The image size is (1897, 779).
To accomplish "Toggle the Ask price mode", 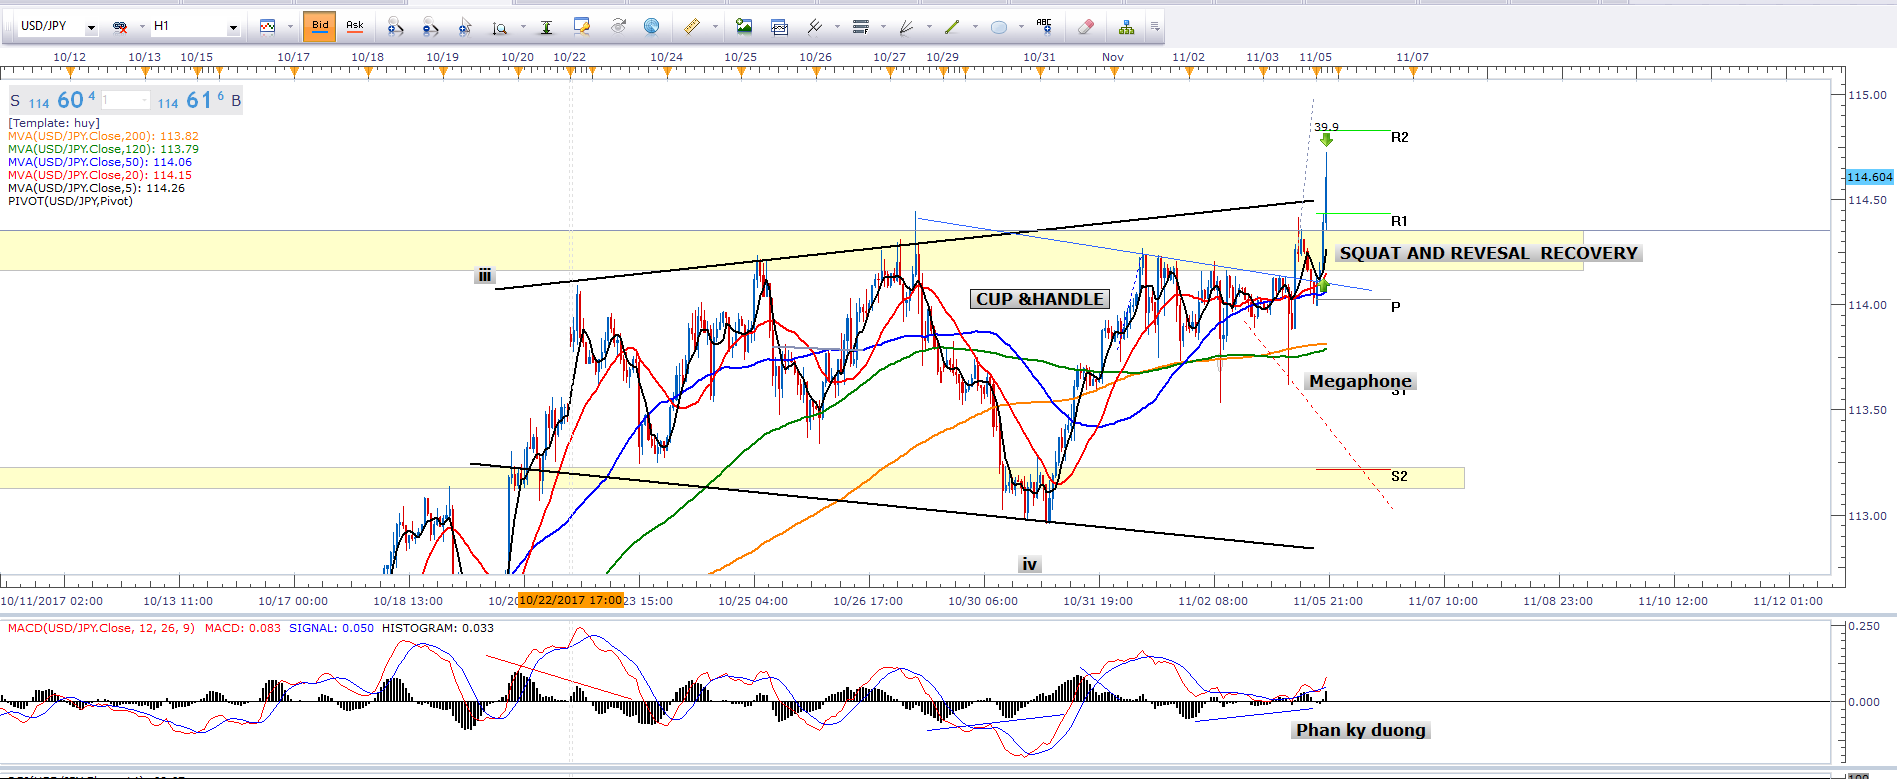I will pos(355,26).
